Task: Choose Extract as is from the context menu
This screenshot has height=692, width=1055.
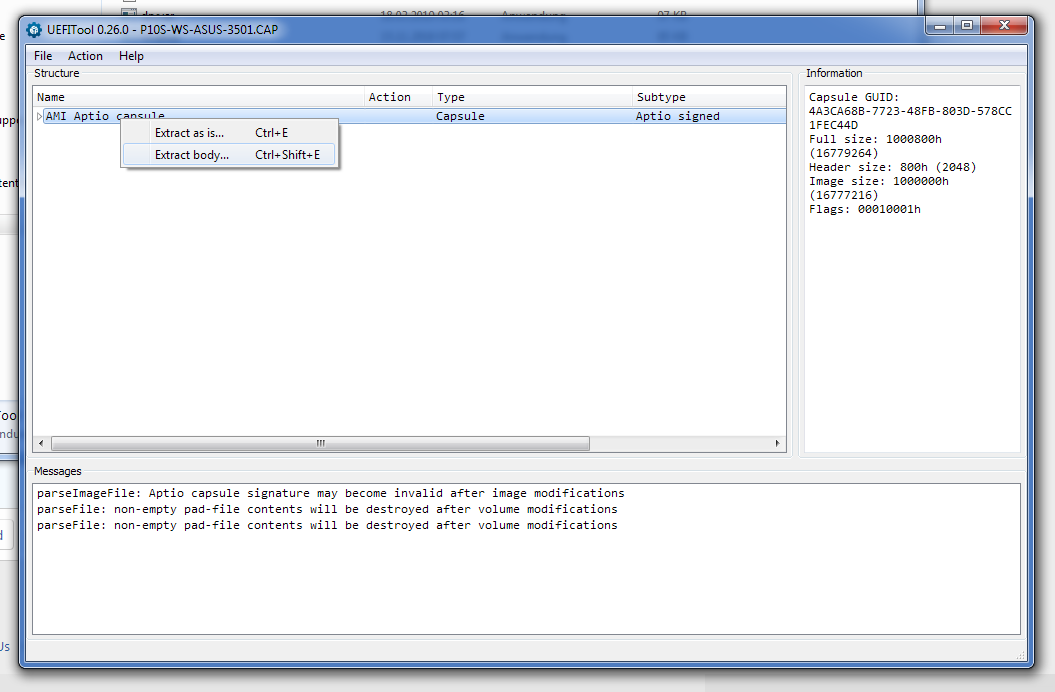Action: 191,132
